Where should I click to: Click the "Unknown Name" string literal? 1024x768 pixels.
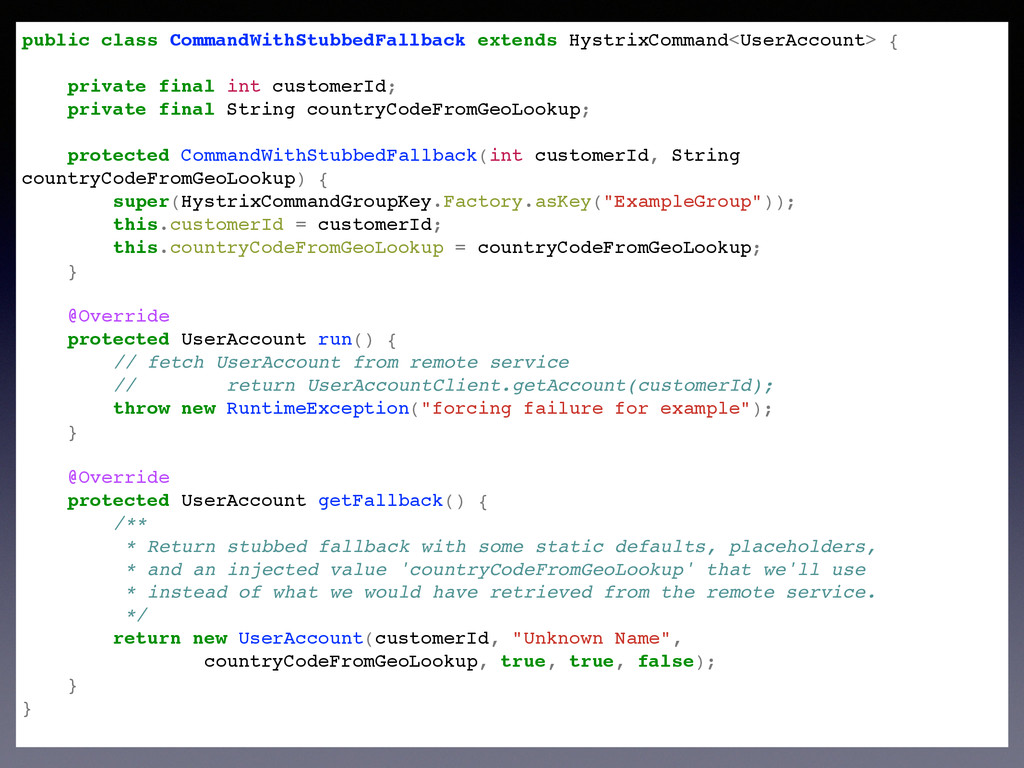click(x=591, y=638)
